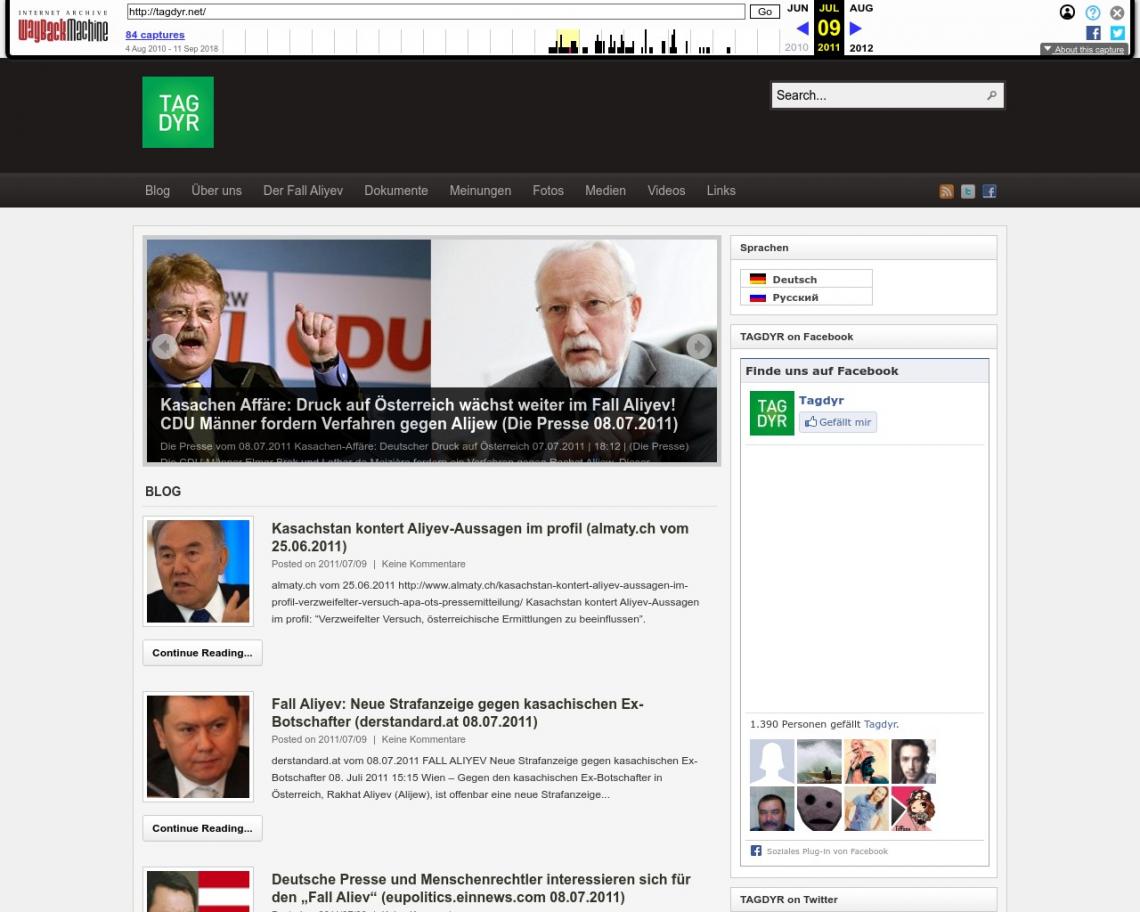The width and height of the screenshot is (1140, 912).
Task: Open the Fall Aliyev Neue Strafanzeige headline
Action: coord(457,713)
